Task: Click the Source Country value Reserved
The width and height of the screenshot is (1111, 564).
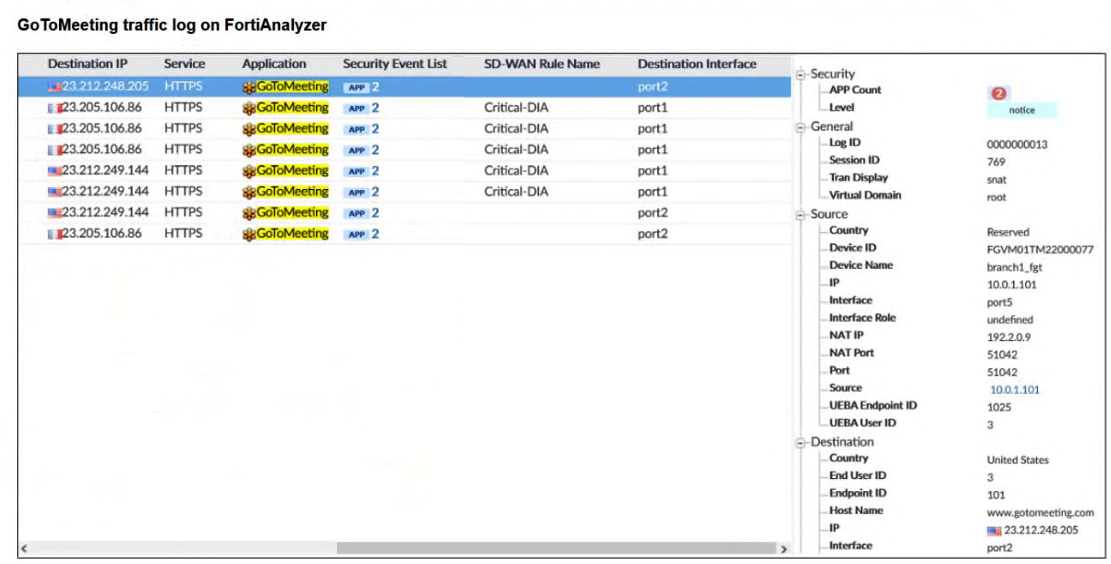Action: pyautogui.click(x=1008, y=232)
